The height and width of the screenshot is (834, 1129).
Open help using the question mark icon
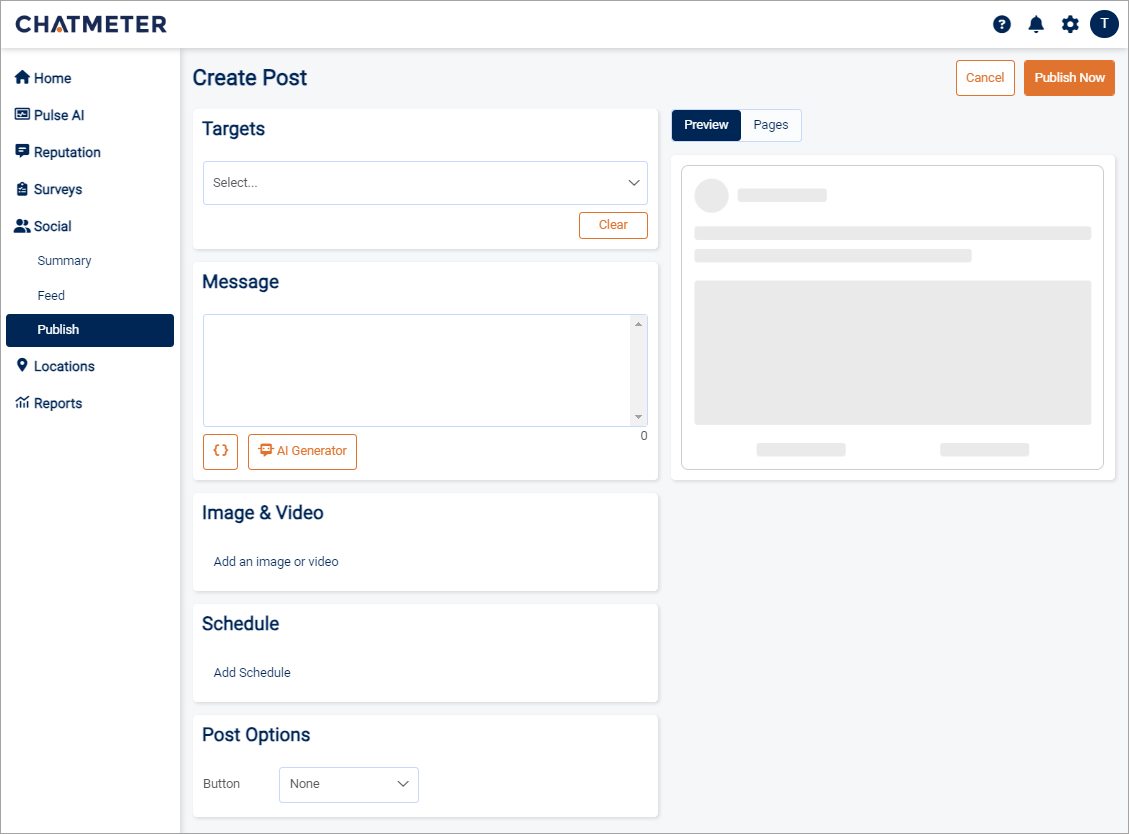pyautogui.click(x=1001, y=24)
